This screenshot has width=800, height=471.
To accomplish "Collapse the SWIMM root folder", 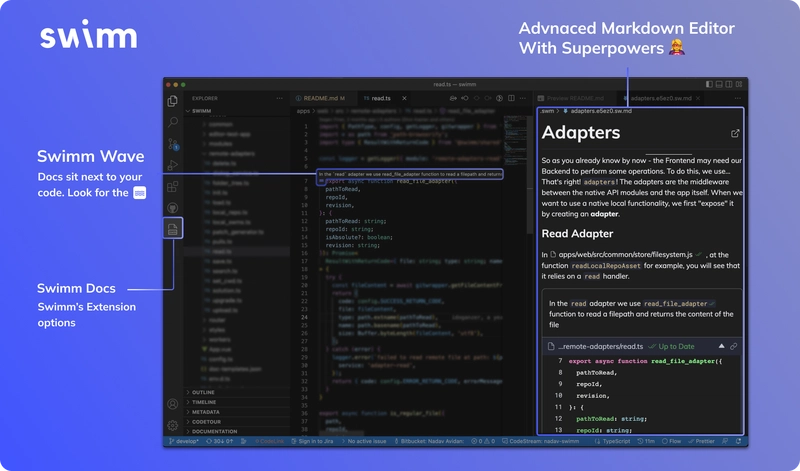I will 236,111.
